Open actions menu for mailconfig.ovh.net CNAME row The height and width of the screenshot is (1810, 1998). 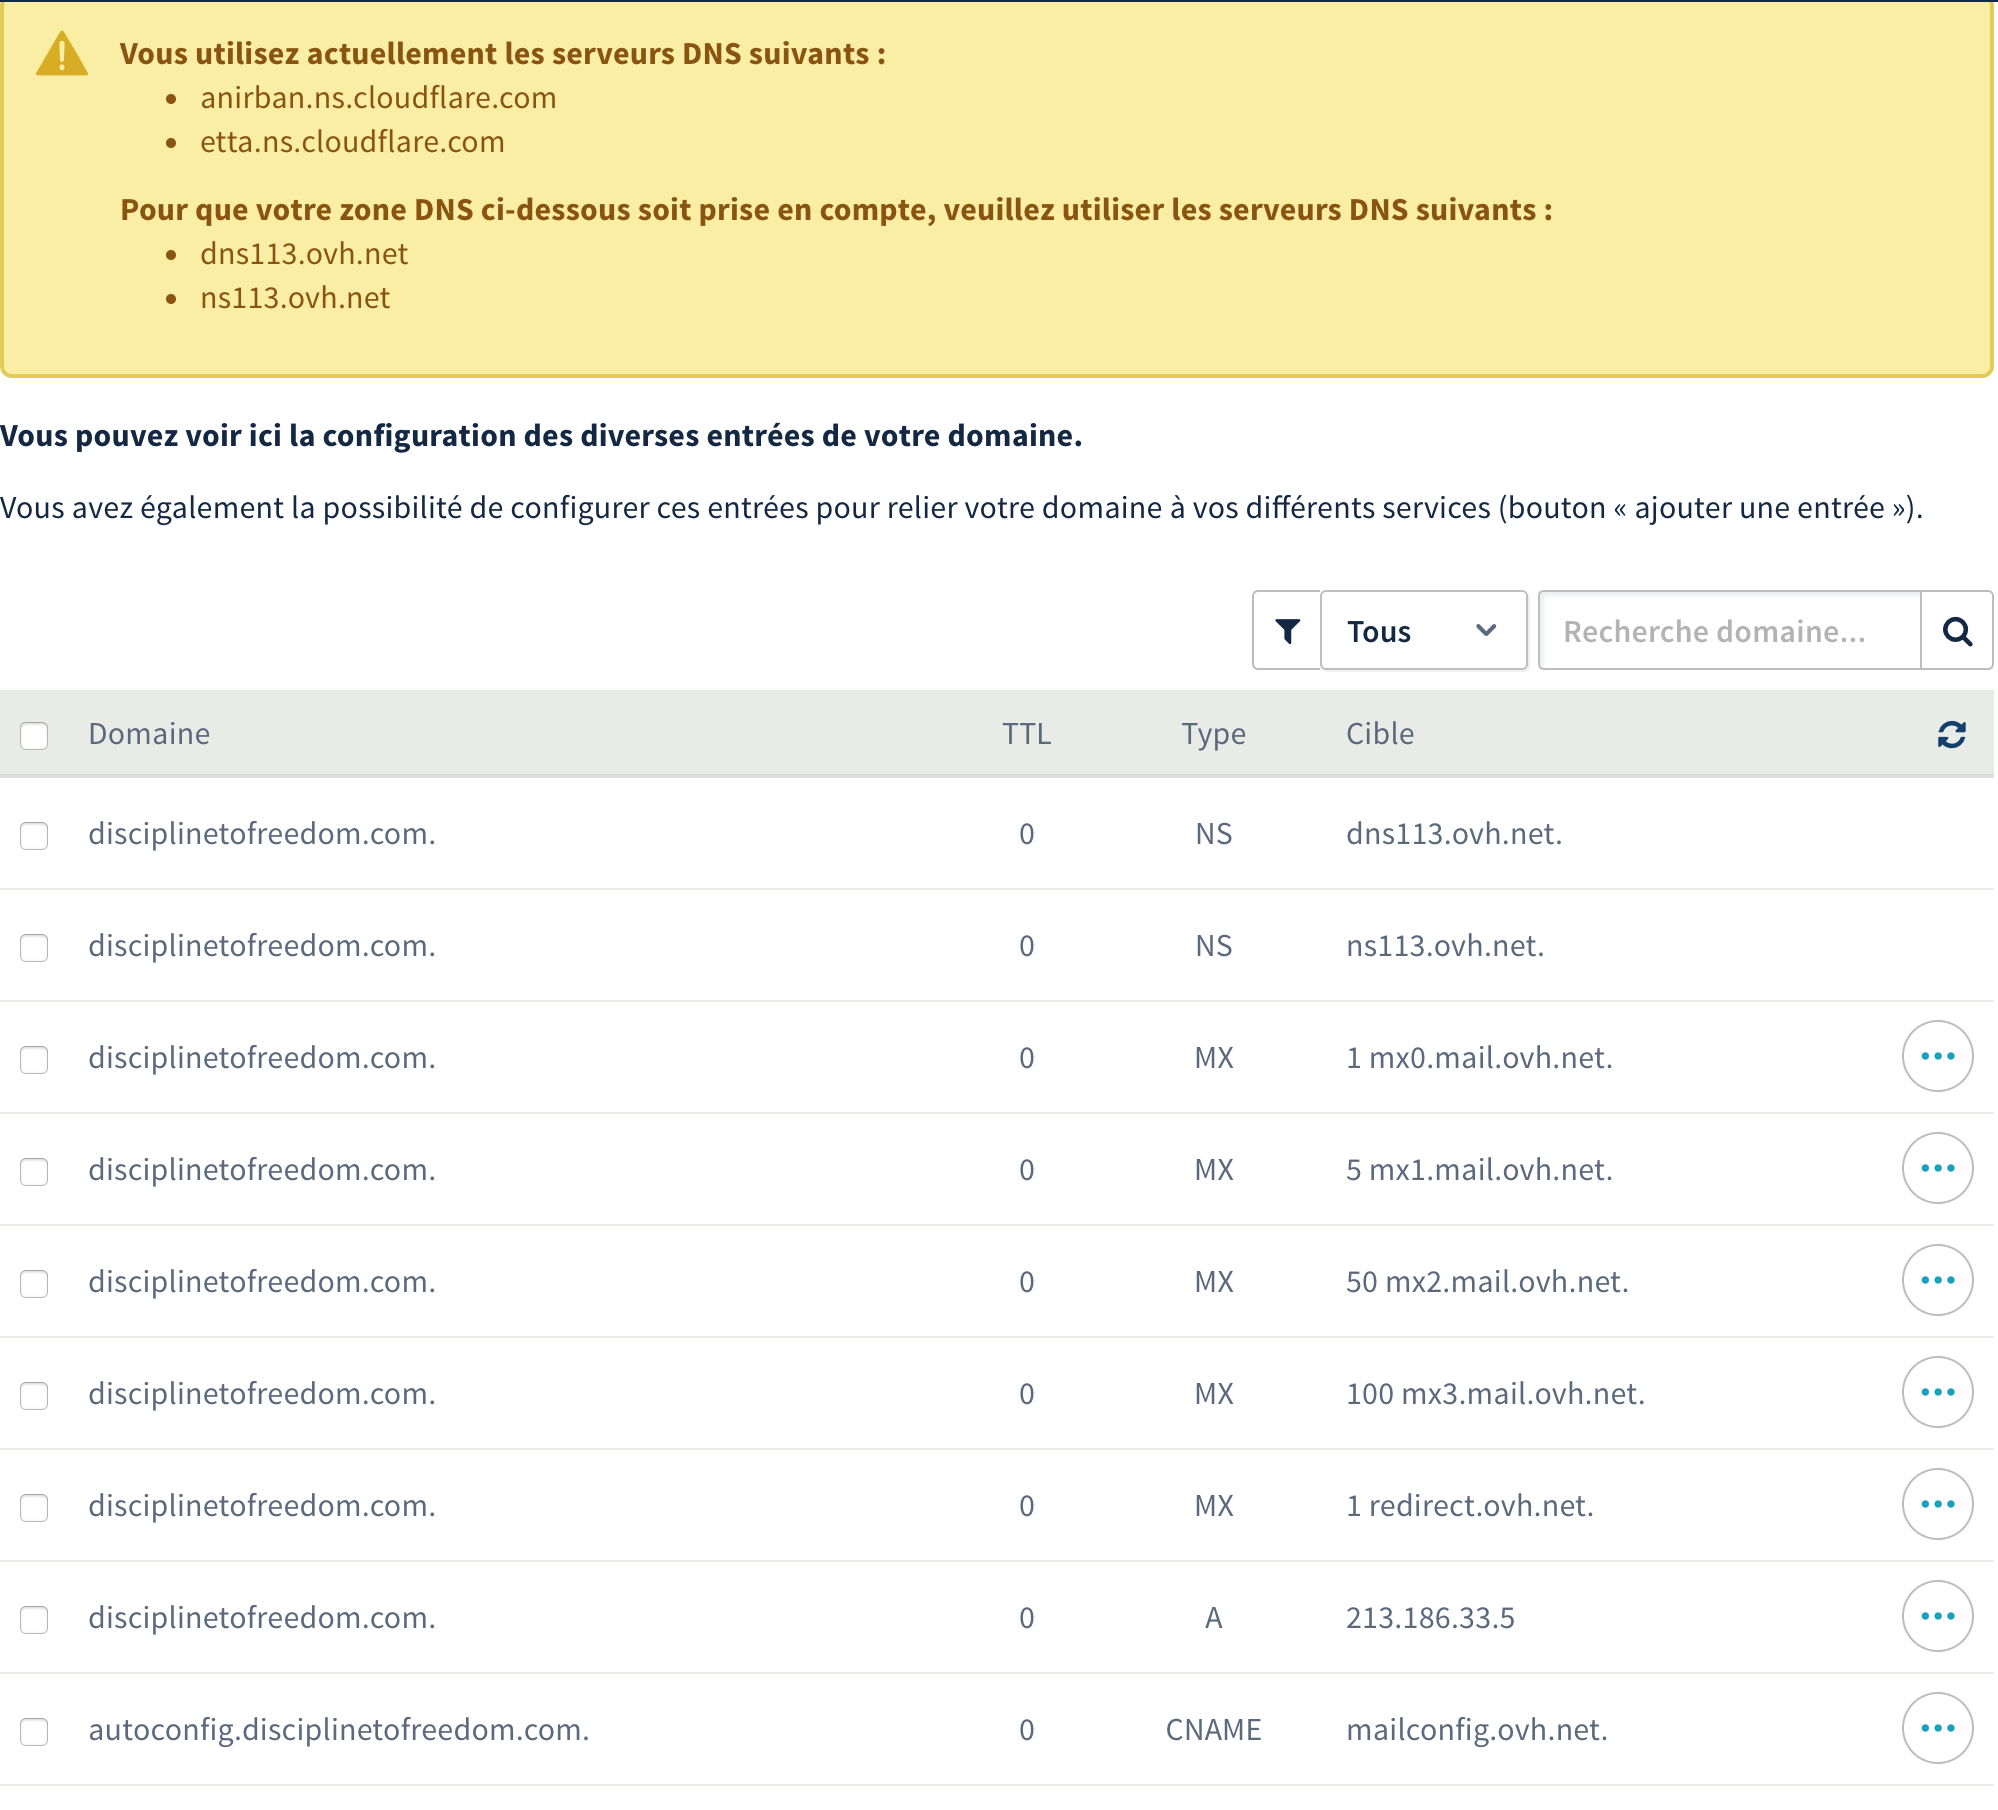point(1937,1729)
